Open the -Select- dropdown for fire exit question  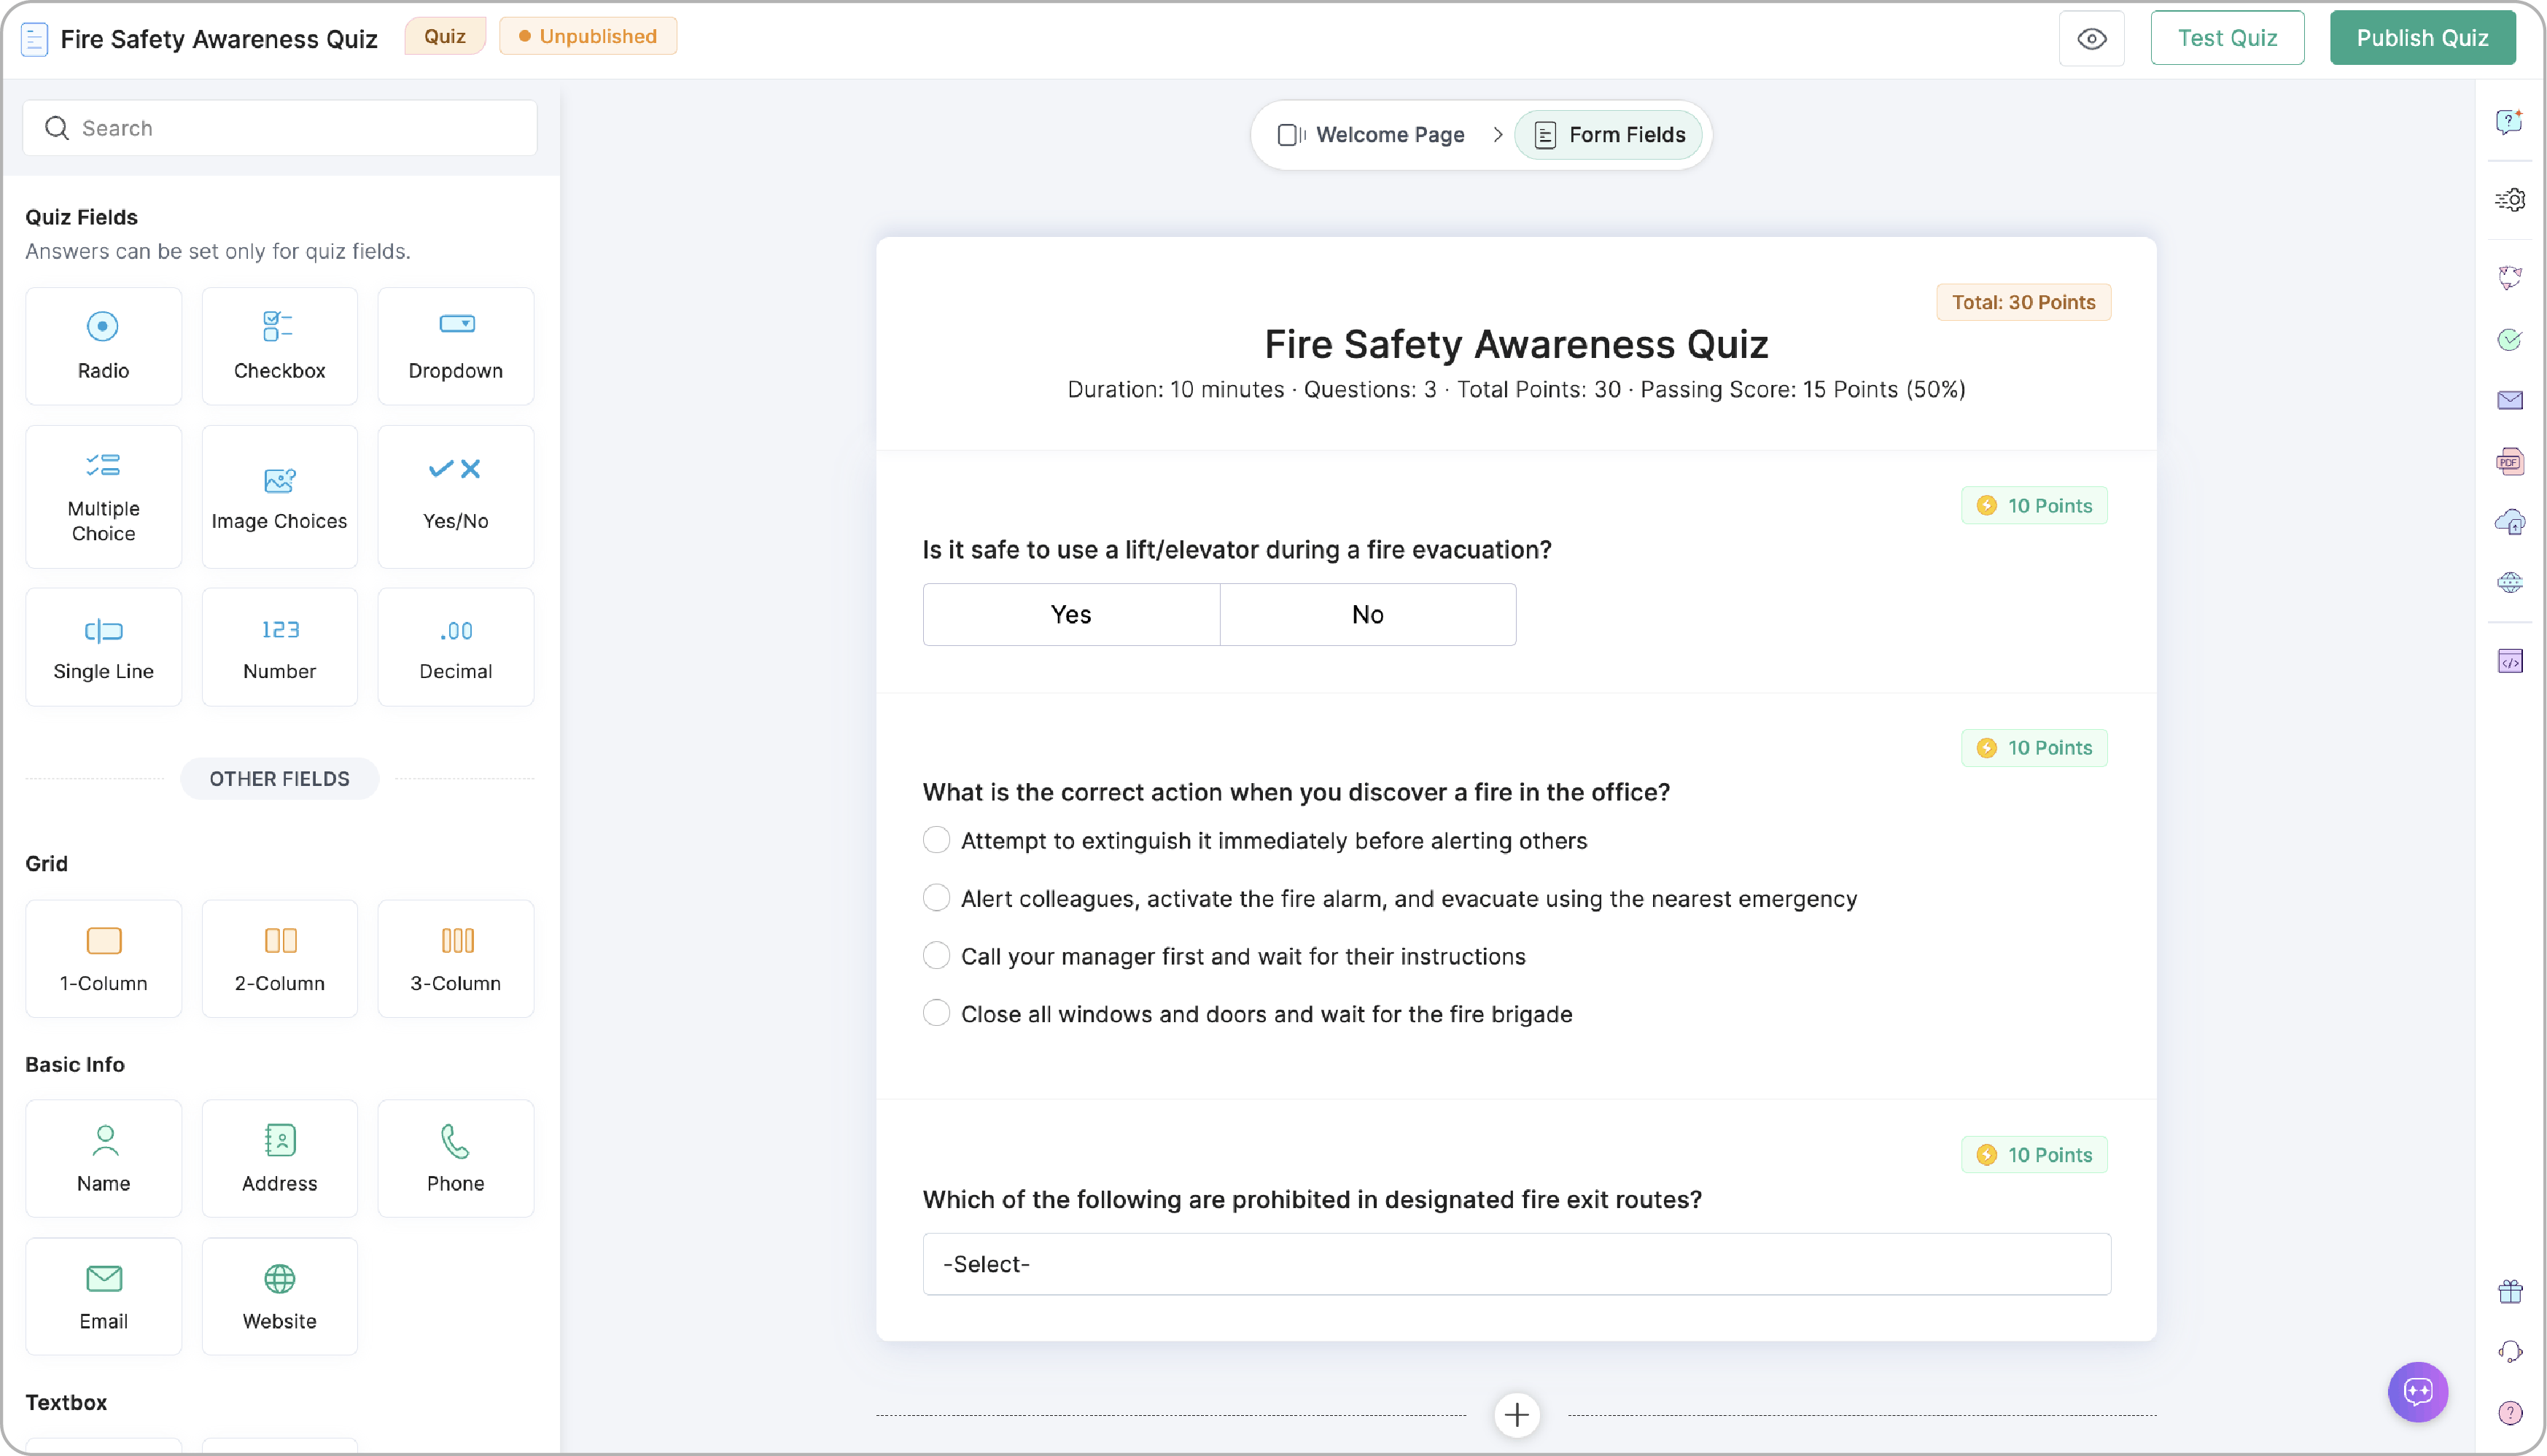pyautogui.click(x=1516, y=1264)
